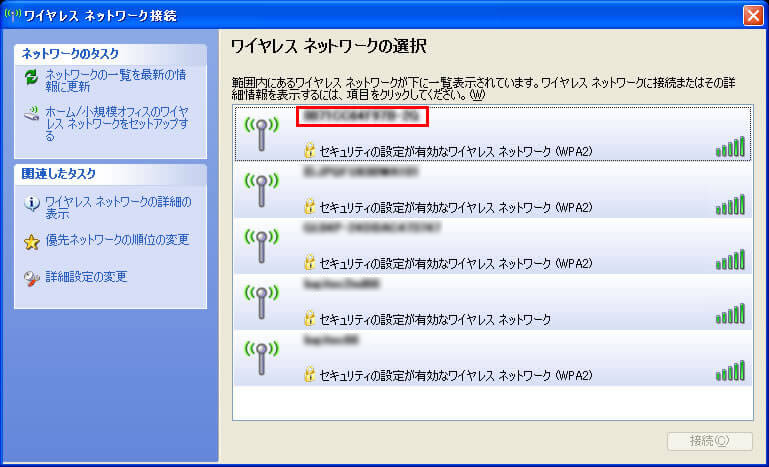Click the wrench icon beside 詳細設定の変更
The height and width of the screenshot is (467, 769).
coord(31,279)
